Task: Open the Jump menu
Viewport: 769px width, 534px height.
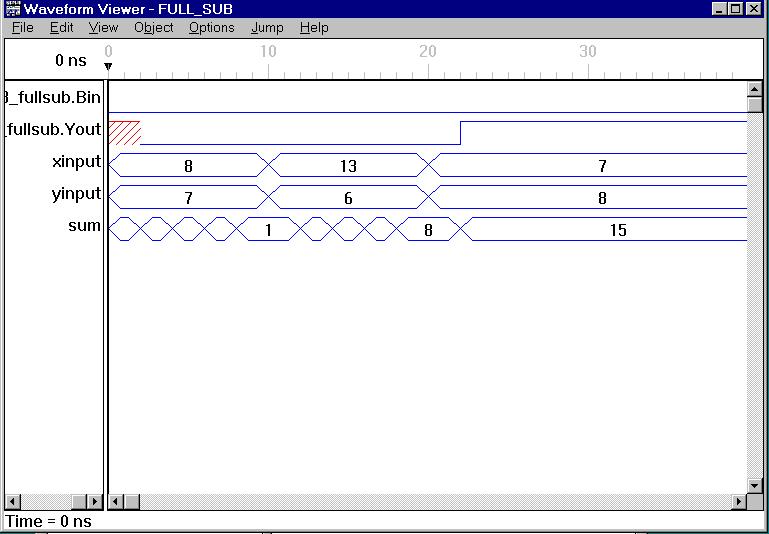Action: pos(267,27)
